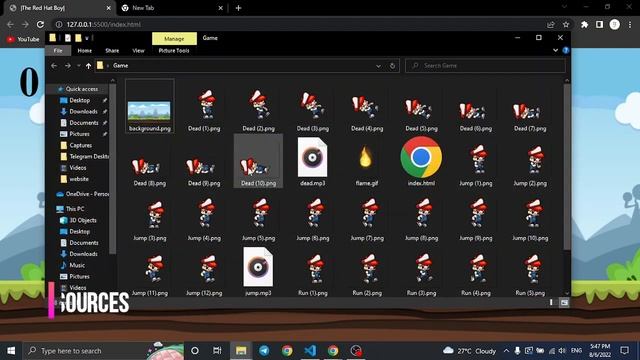Open Visual Studio Code from taskbar

tap(310, 351)
